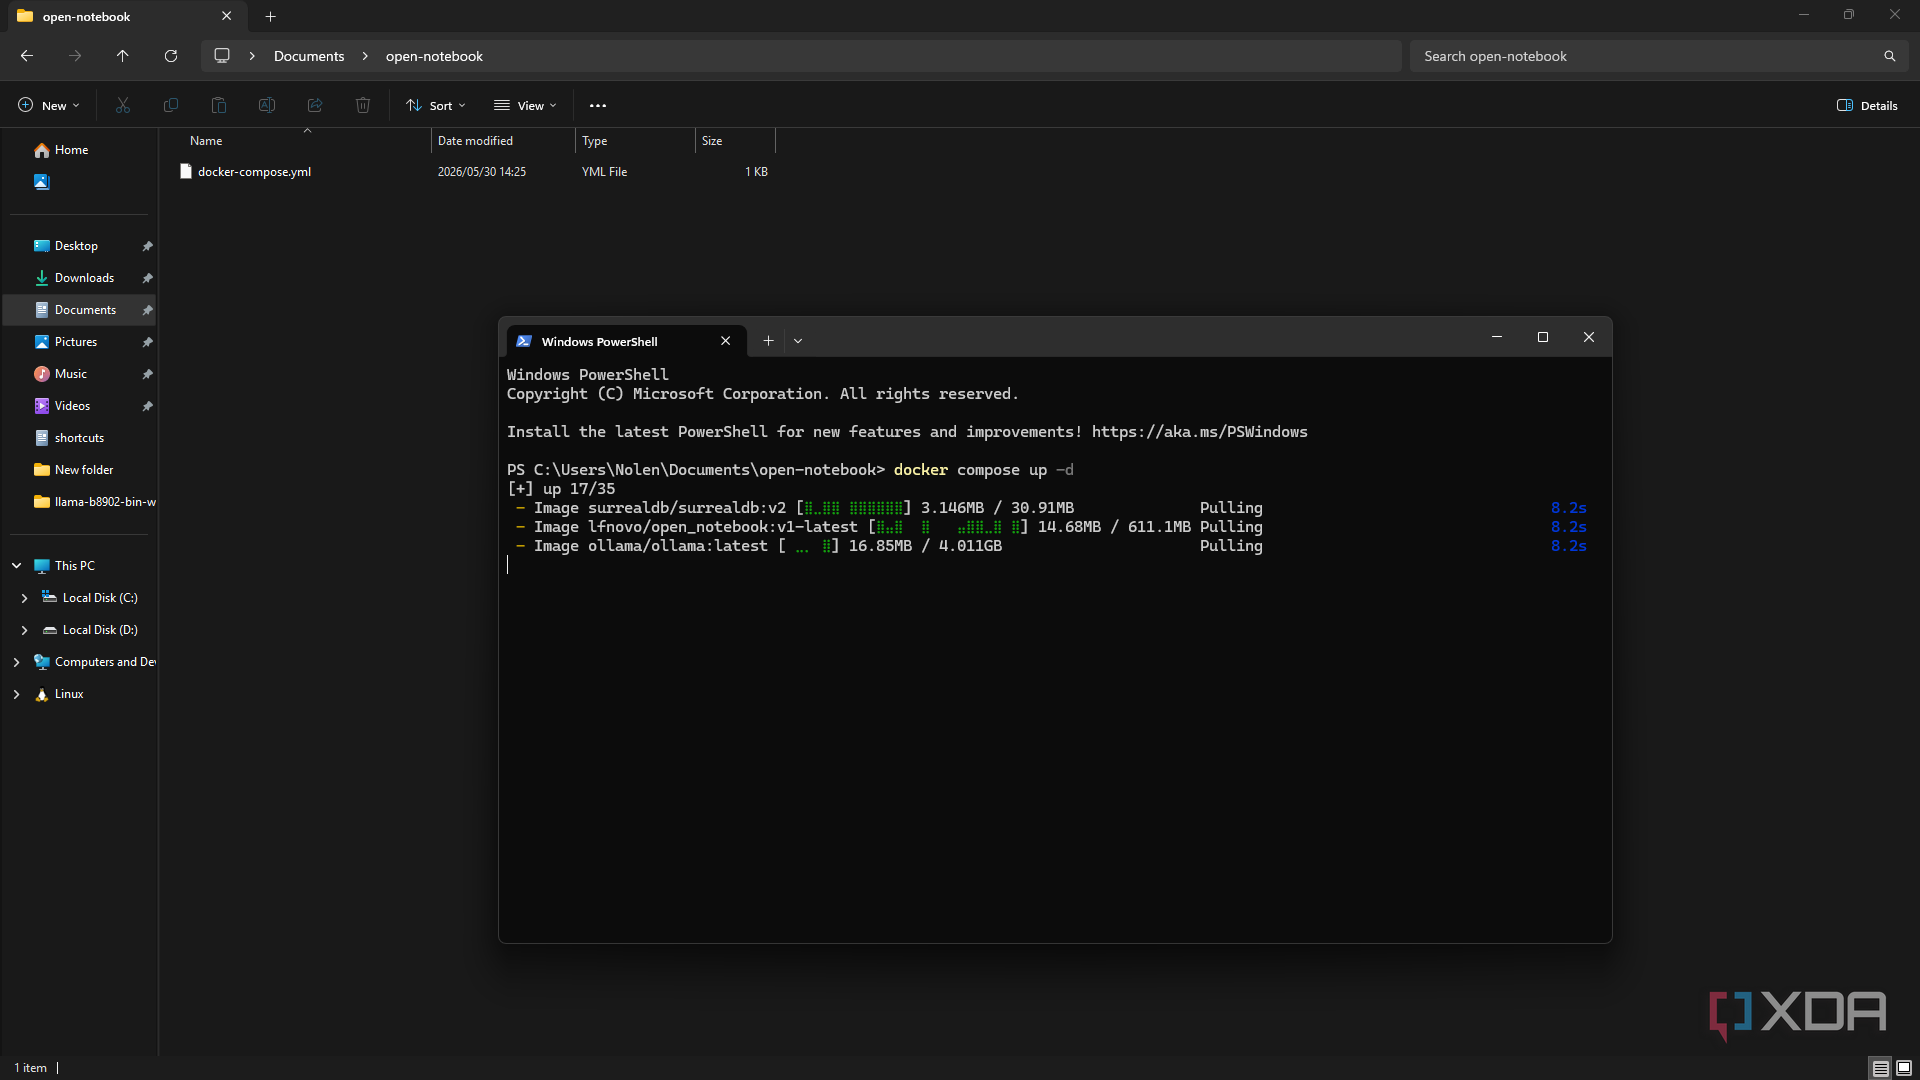This screenshot has width=1920, height=1080.
Task: Click chevron after Documents in breadcrumb
Action: (365, 56)
